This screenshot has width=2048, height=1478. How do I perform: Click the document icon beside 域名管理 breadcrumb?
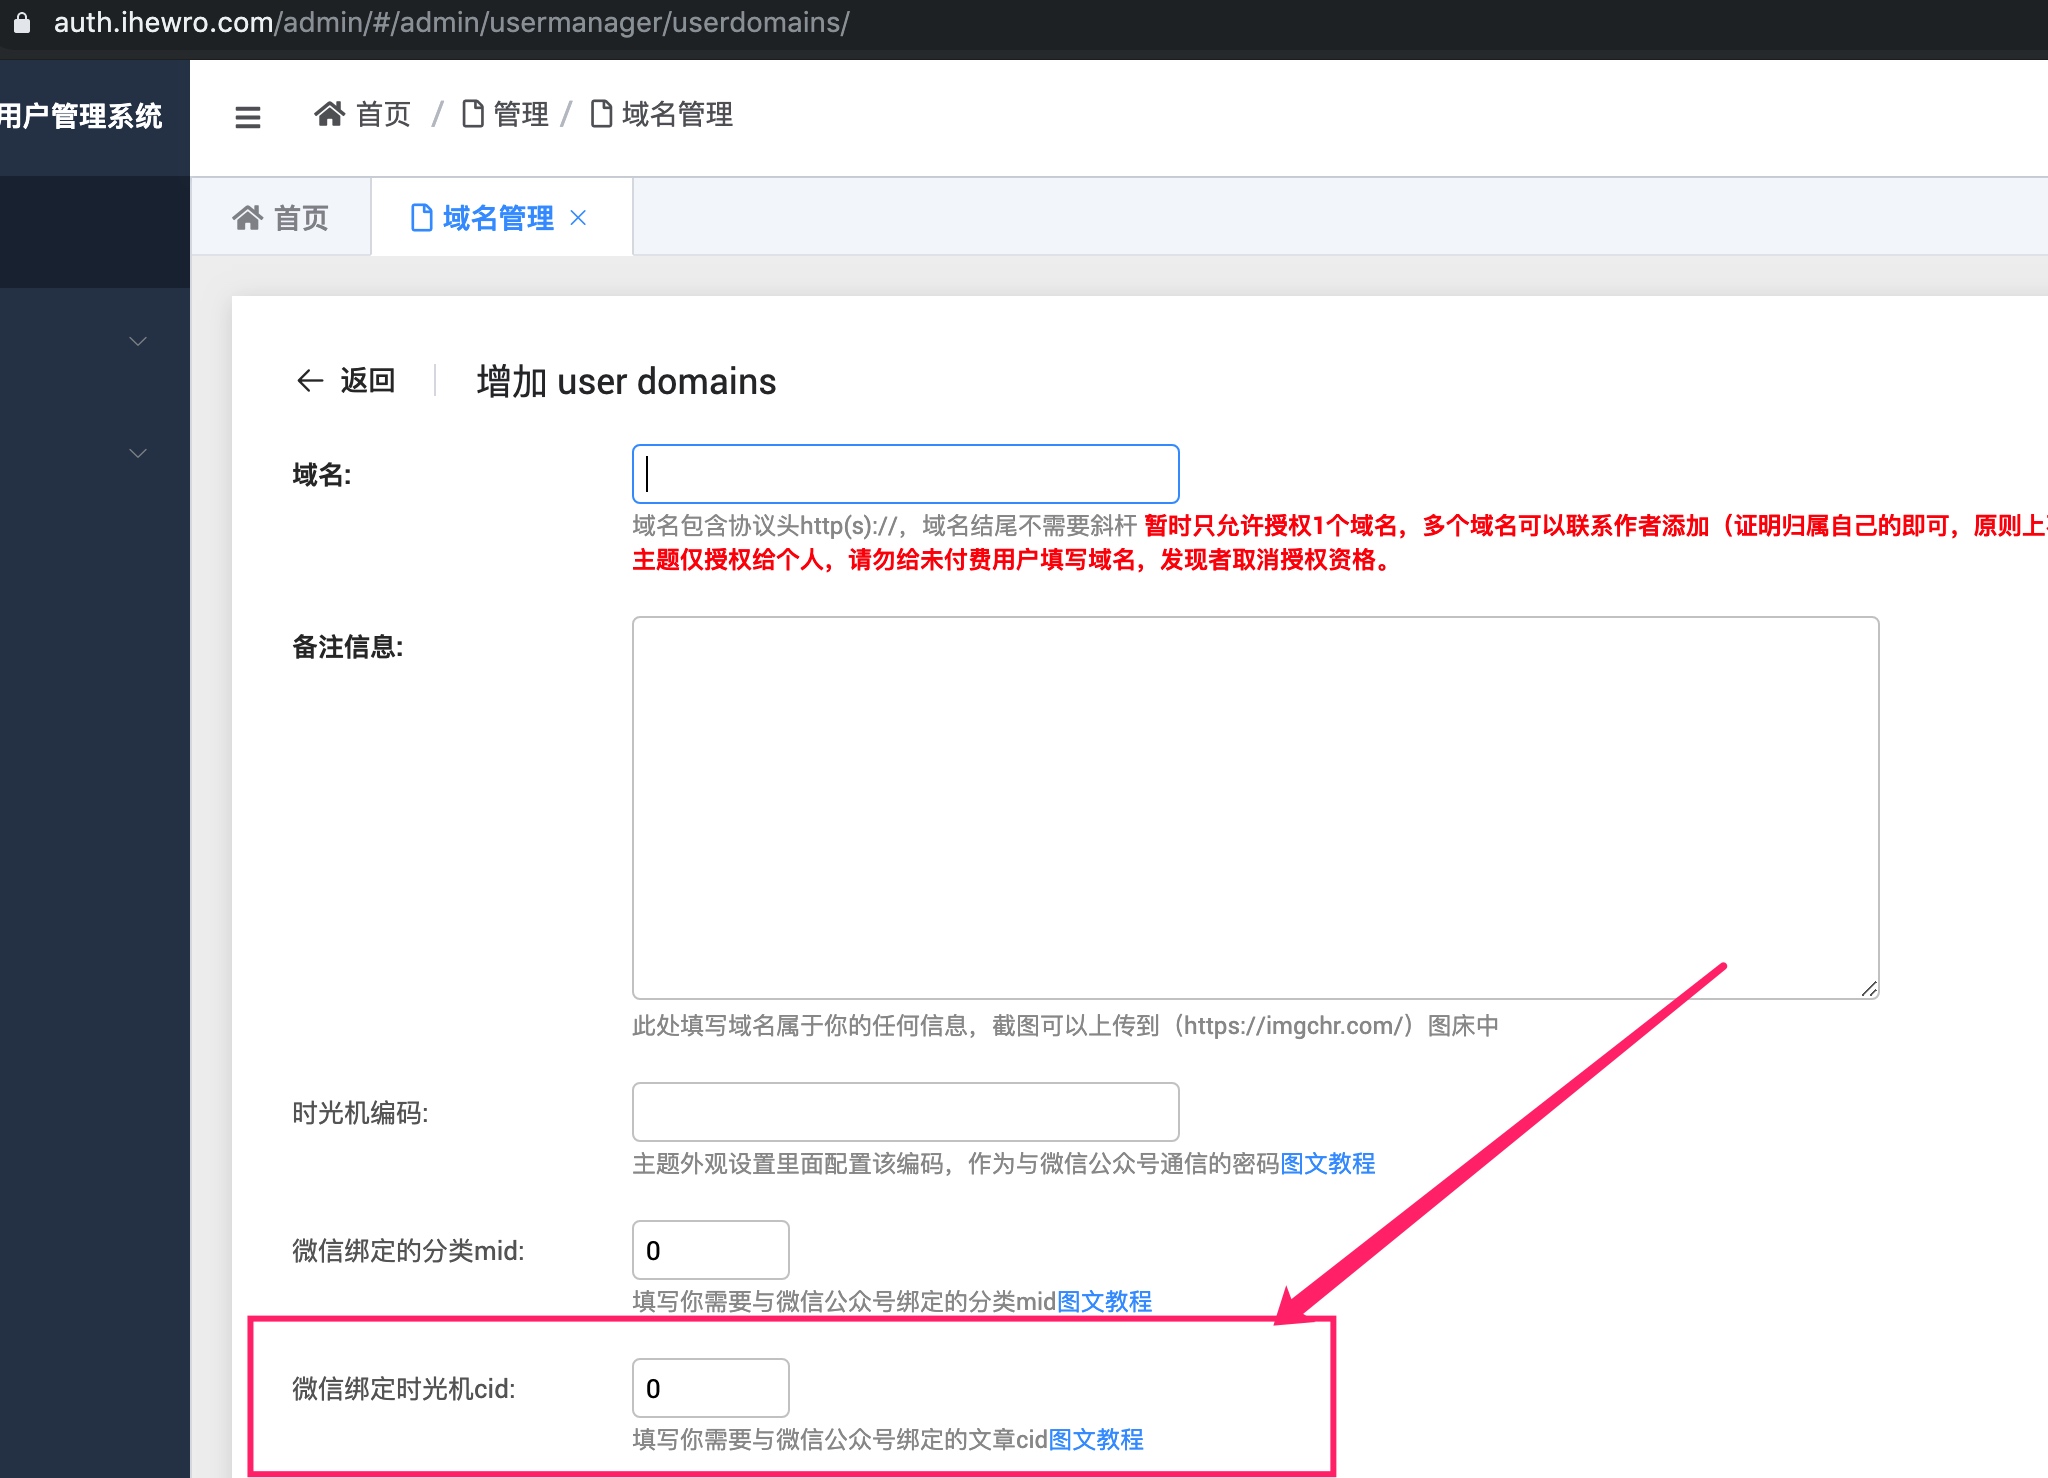coord(601,114)
